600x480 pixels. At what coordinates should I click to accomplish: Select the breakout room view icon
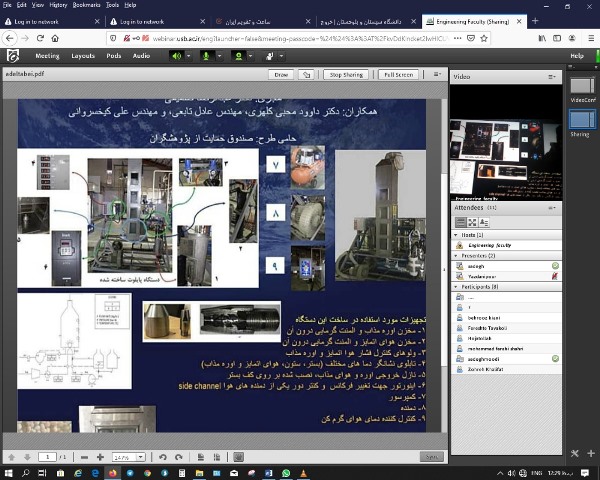click(472, 222)
